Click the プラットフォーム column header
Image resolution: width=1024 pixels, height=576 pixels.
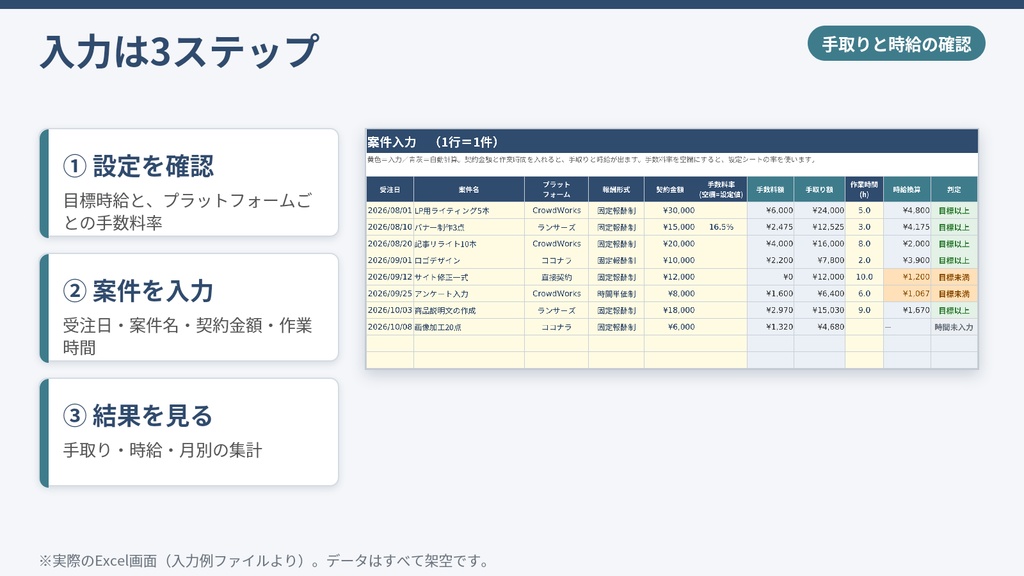pyautogui.click(x=556, y=189)
